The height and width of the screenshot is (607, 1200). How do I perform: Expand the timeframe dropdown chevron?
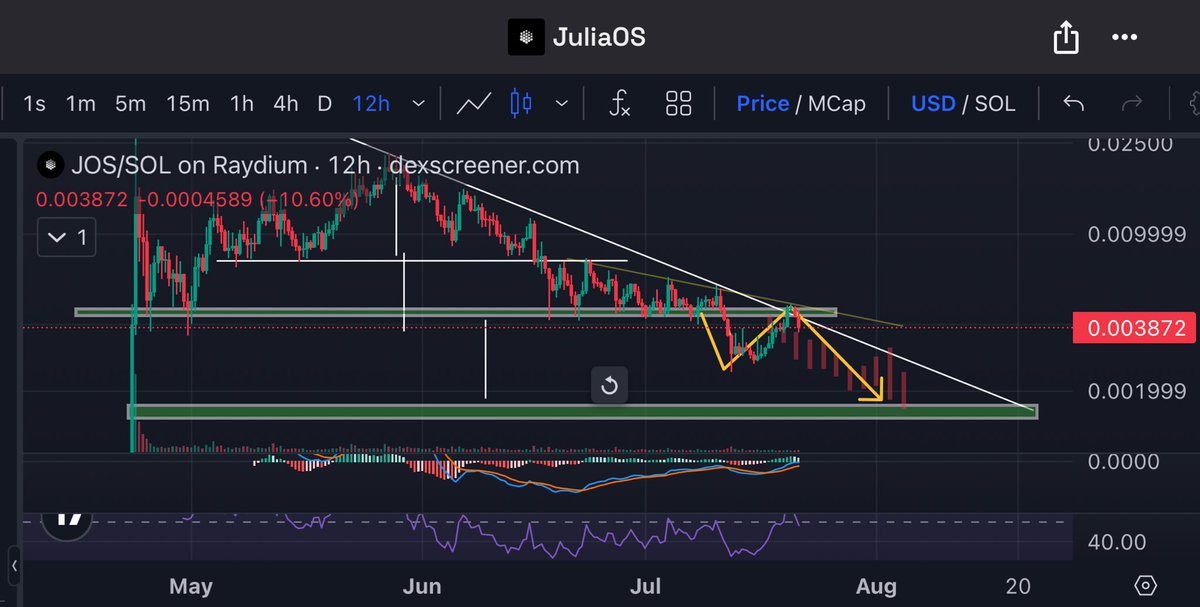[419, 103]
